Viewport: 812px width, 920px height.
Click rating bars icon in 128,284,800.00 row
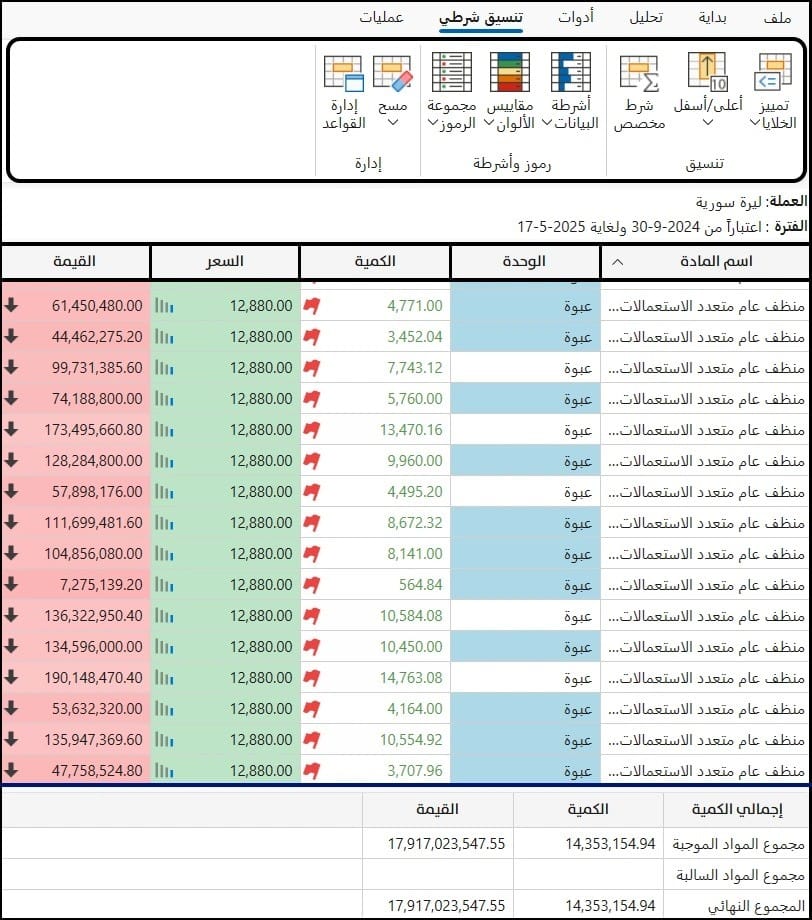coord(164,461)
